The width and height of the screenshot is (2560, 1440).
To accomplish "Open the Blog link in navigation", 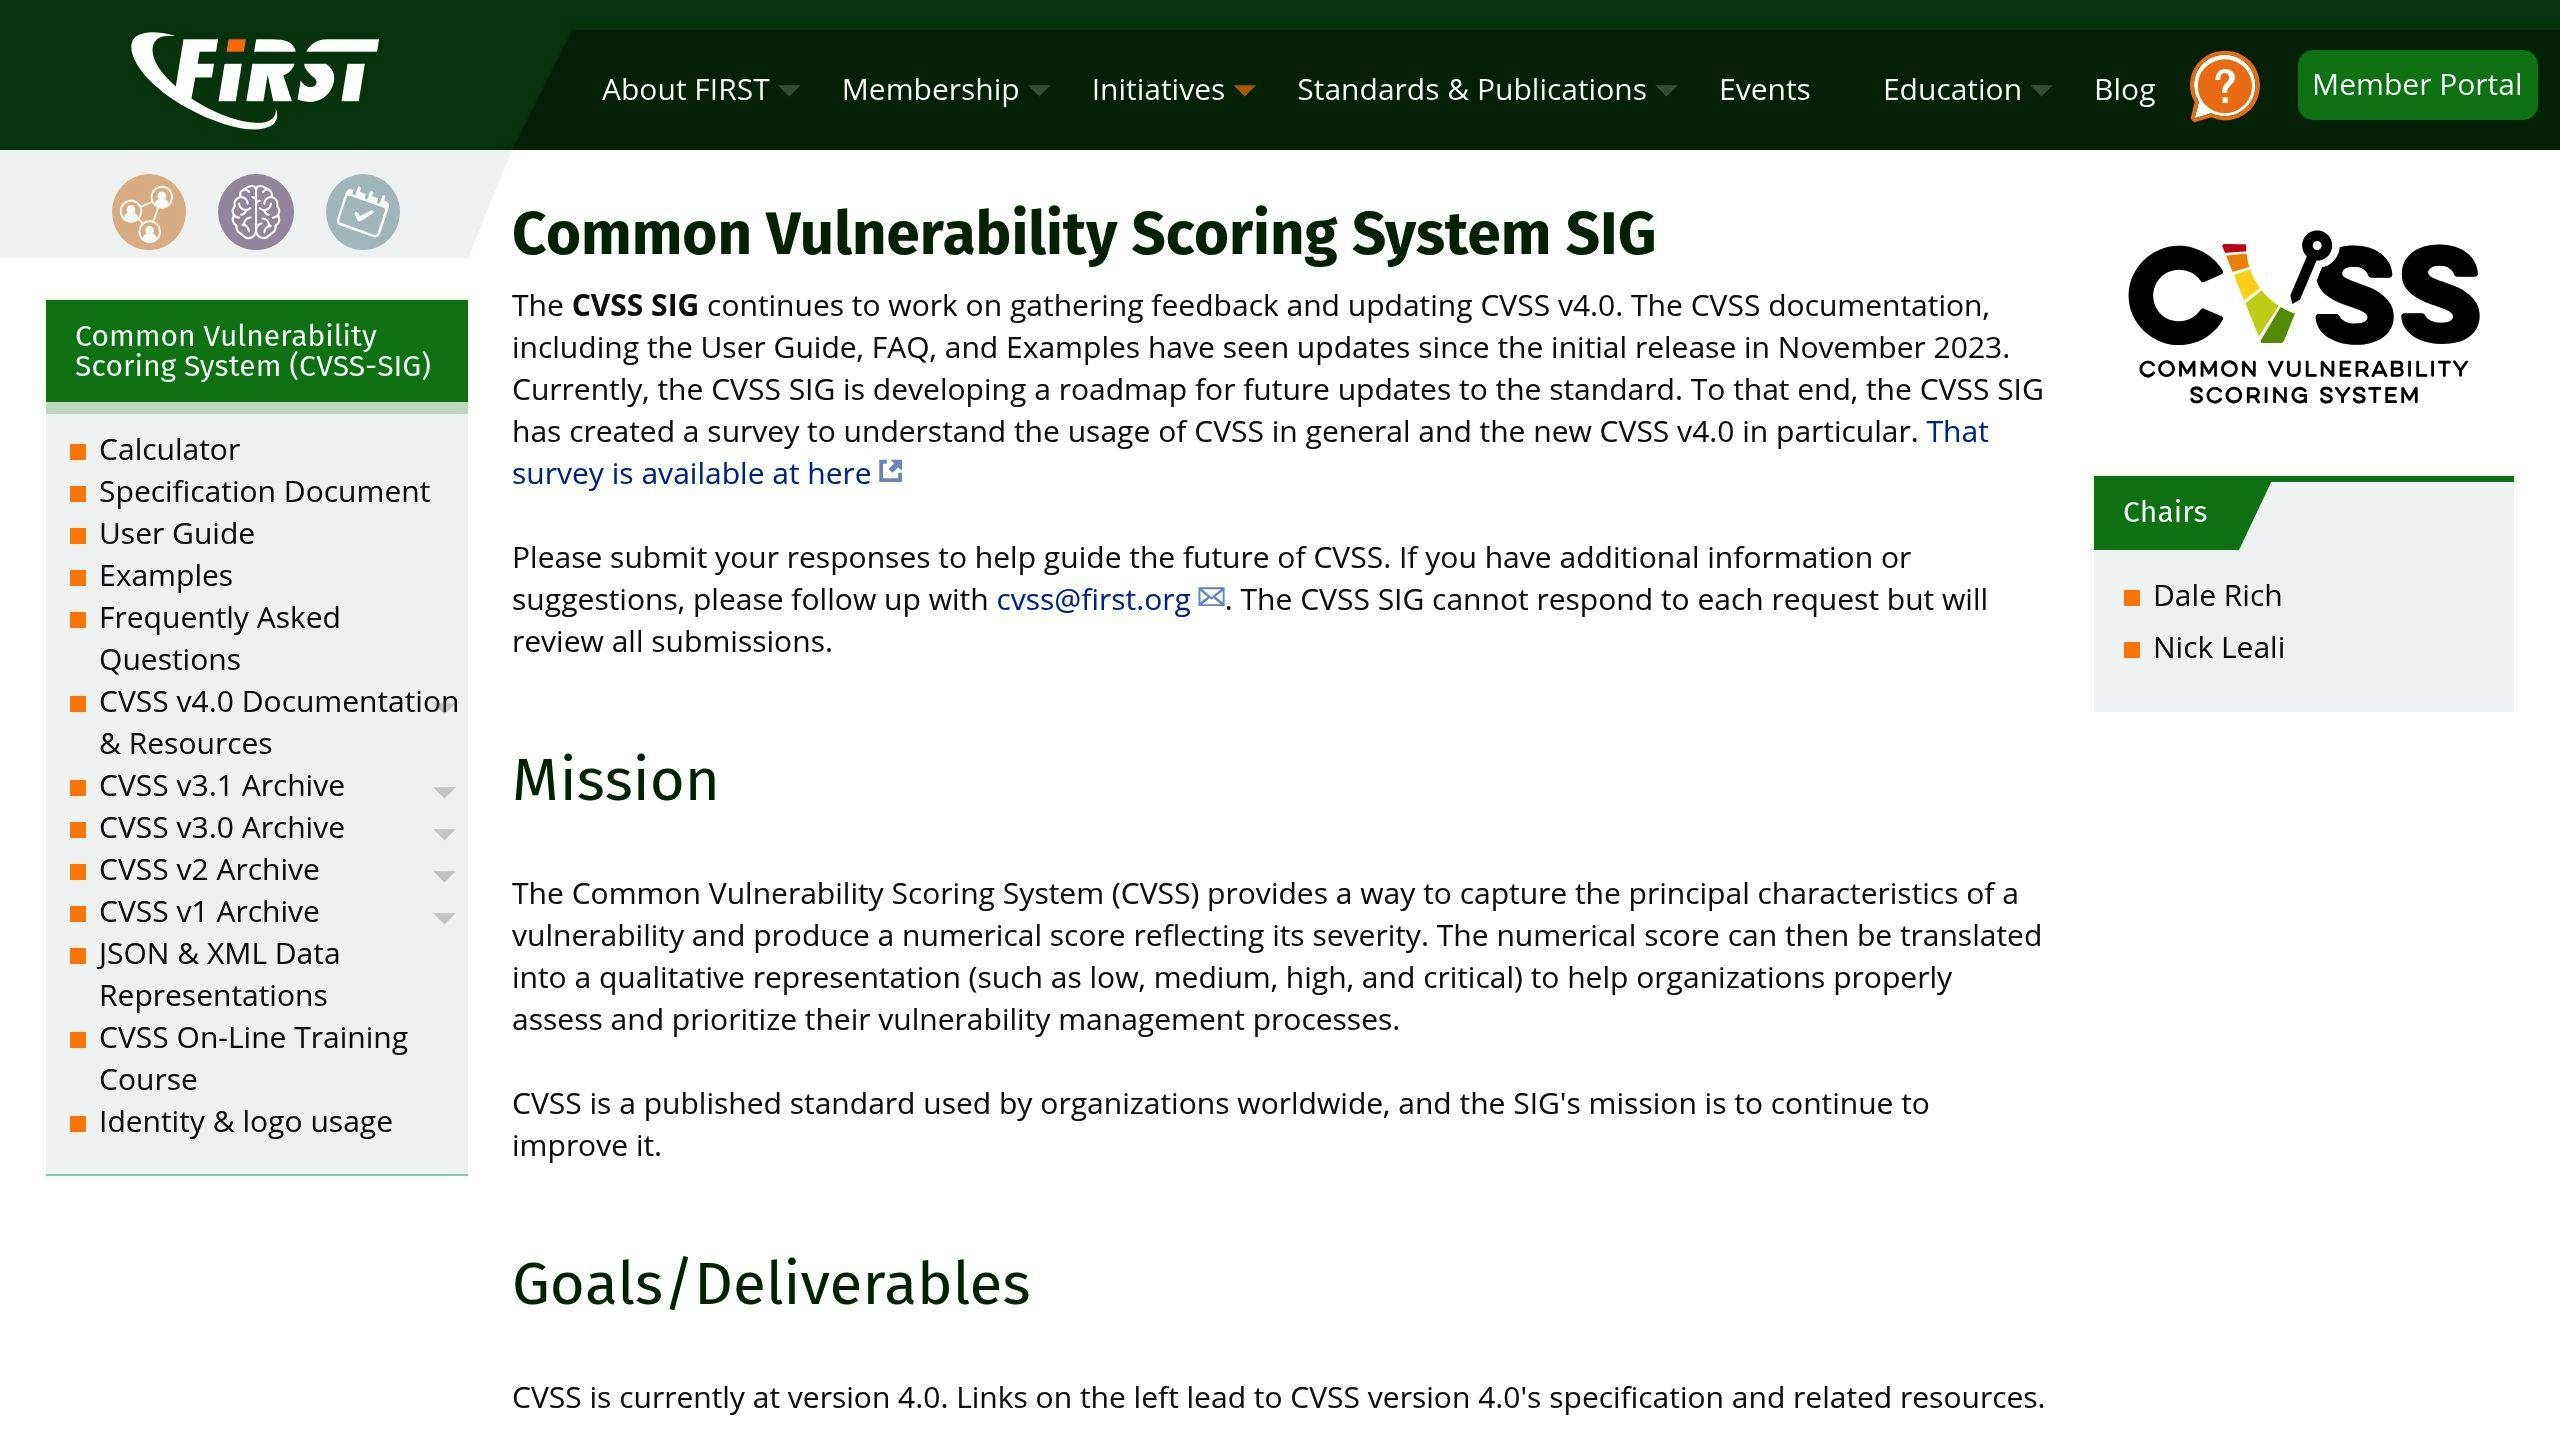I will tap(2124, 90).
